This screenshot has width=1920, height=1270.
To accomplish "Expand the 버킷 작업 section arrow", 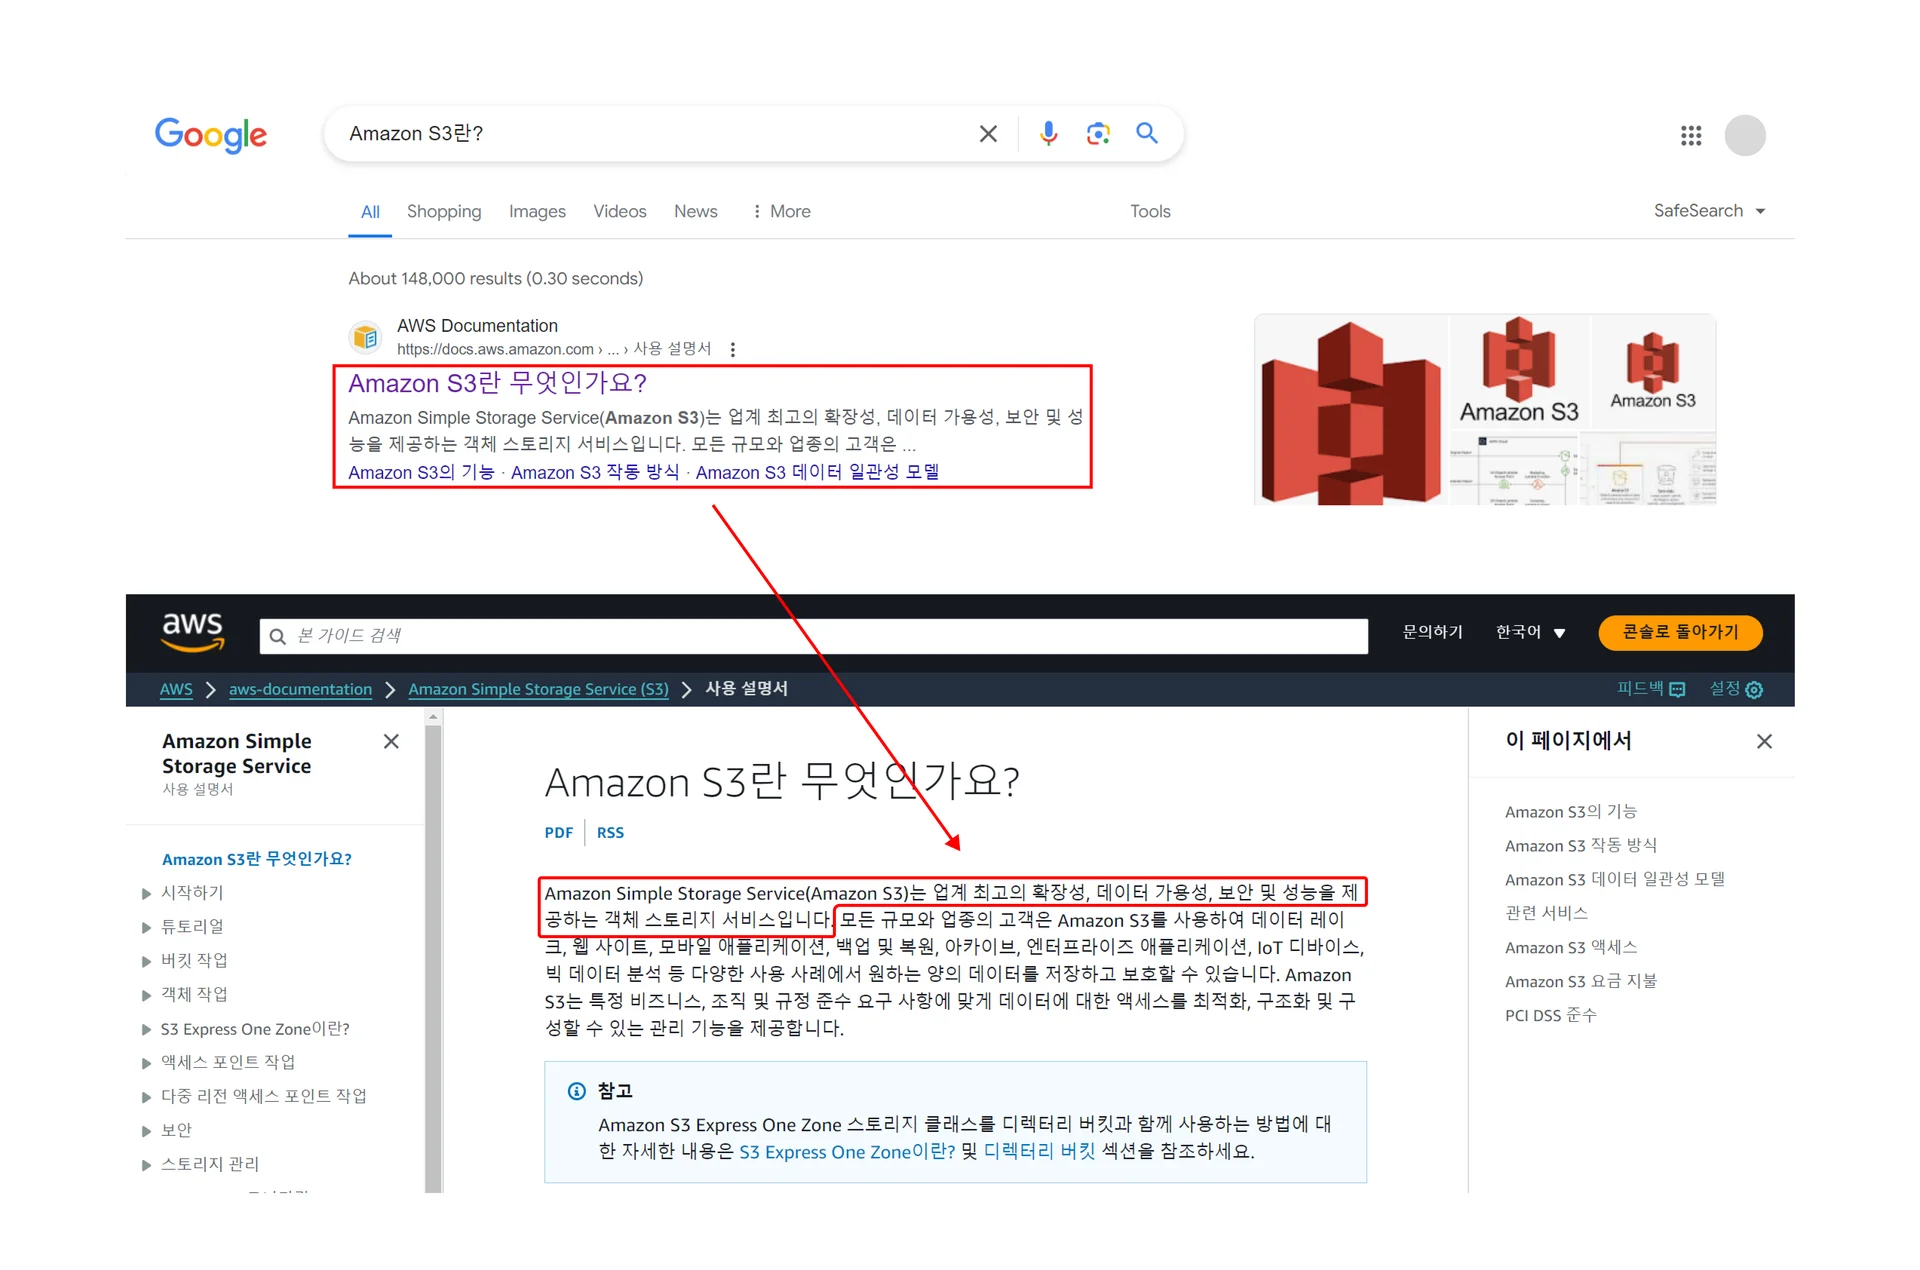I will 147,961.
